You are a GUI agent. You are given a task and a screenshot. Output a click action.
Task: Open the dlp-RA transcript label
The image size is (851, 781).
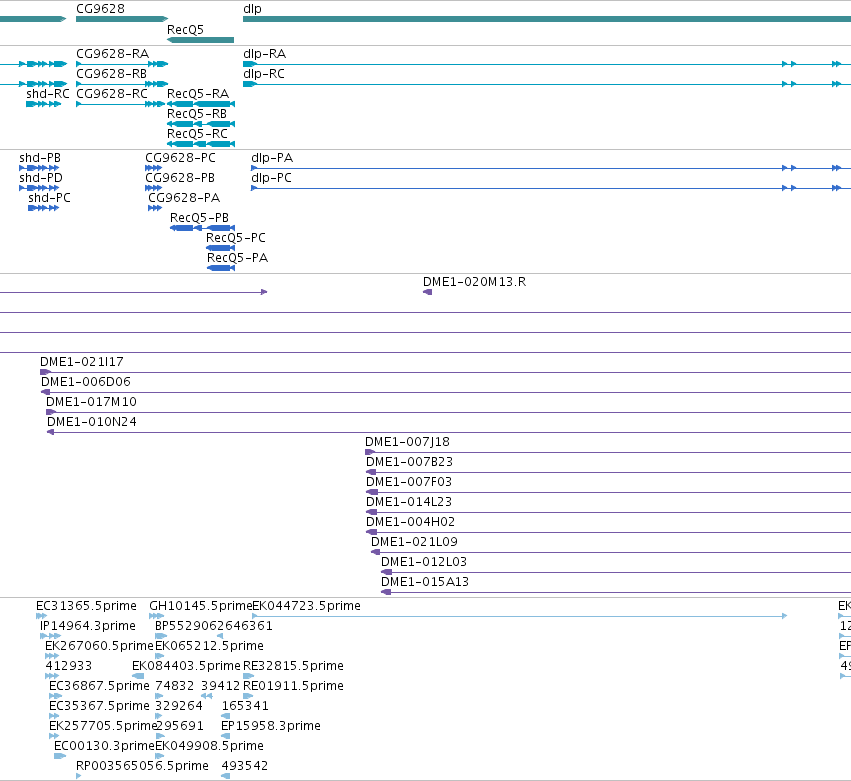(x=264, y=54)
